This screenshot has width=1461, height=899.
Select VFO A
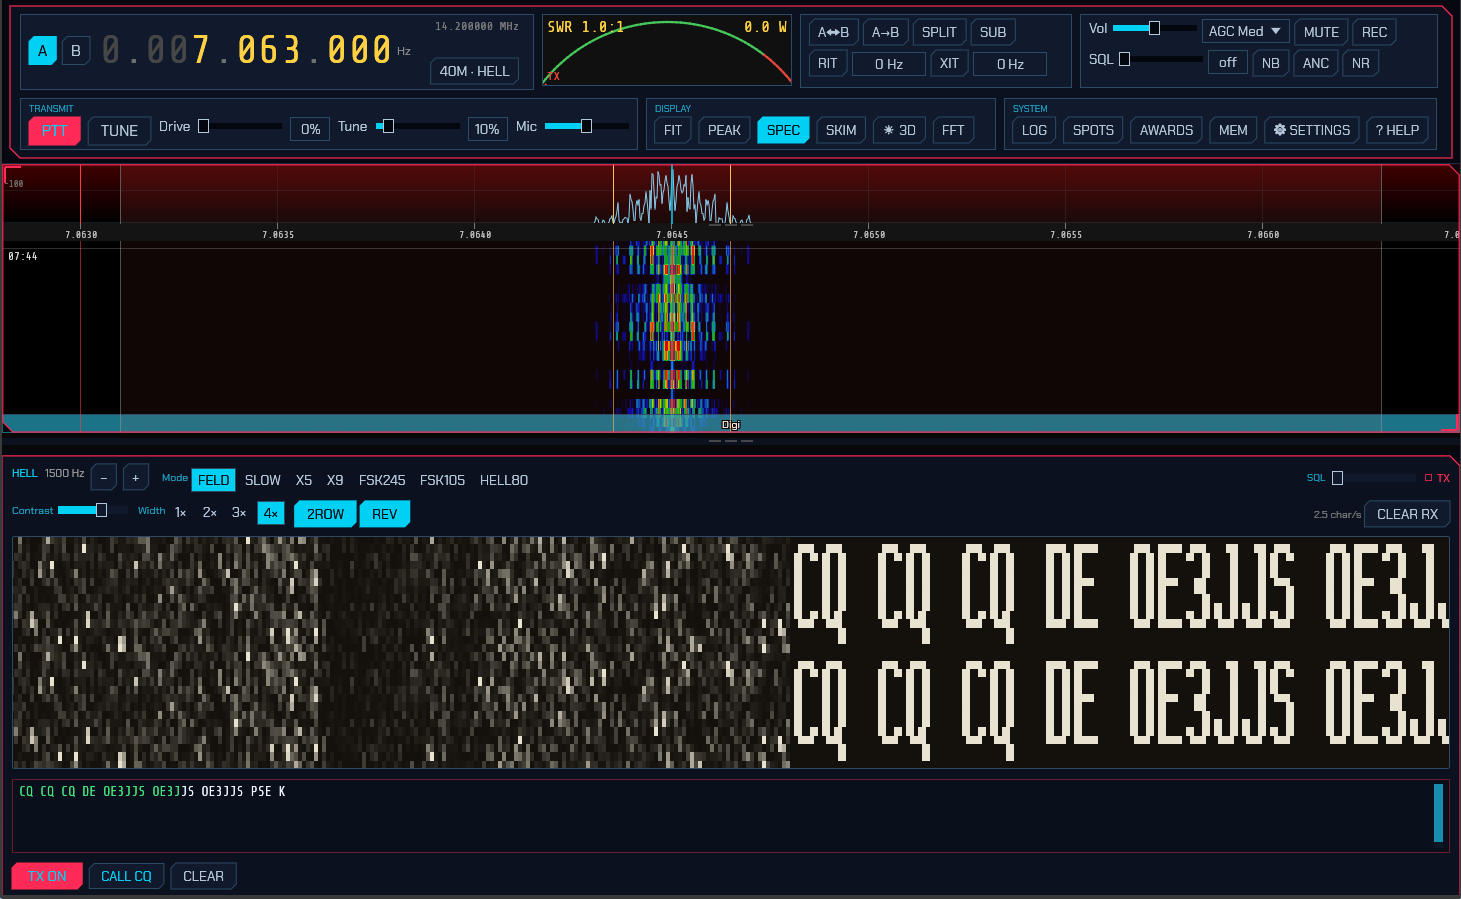(42, 51)
